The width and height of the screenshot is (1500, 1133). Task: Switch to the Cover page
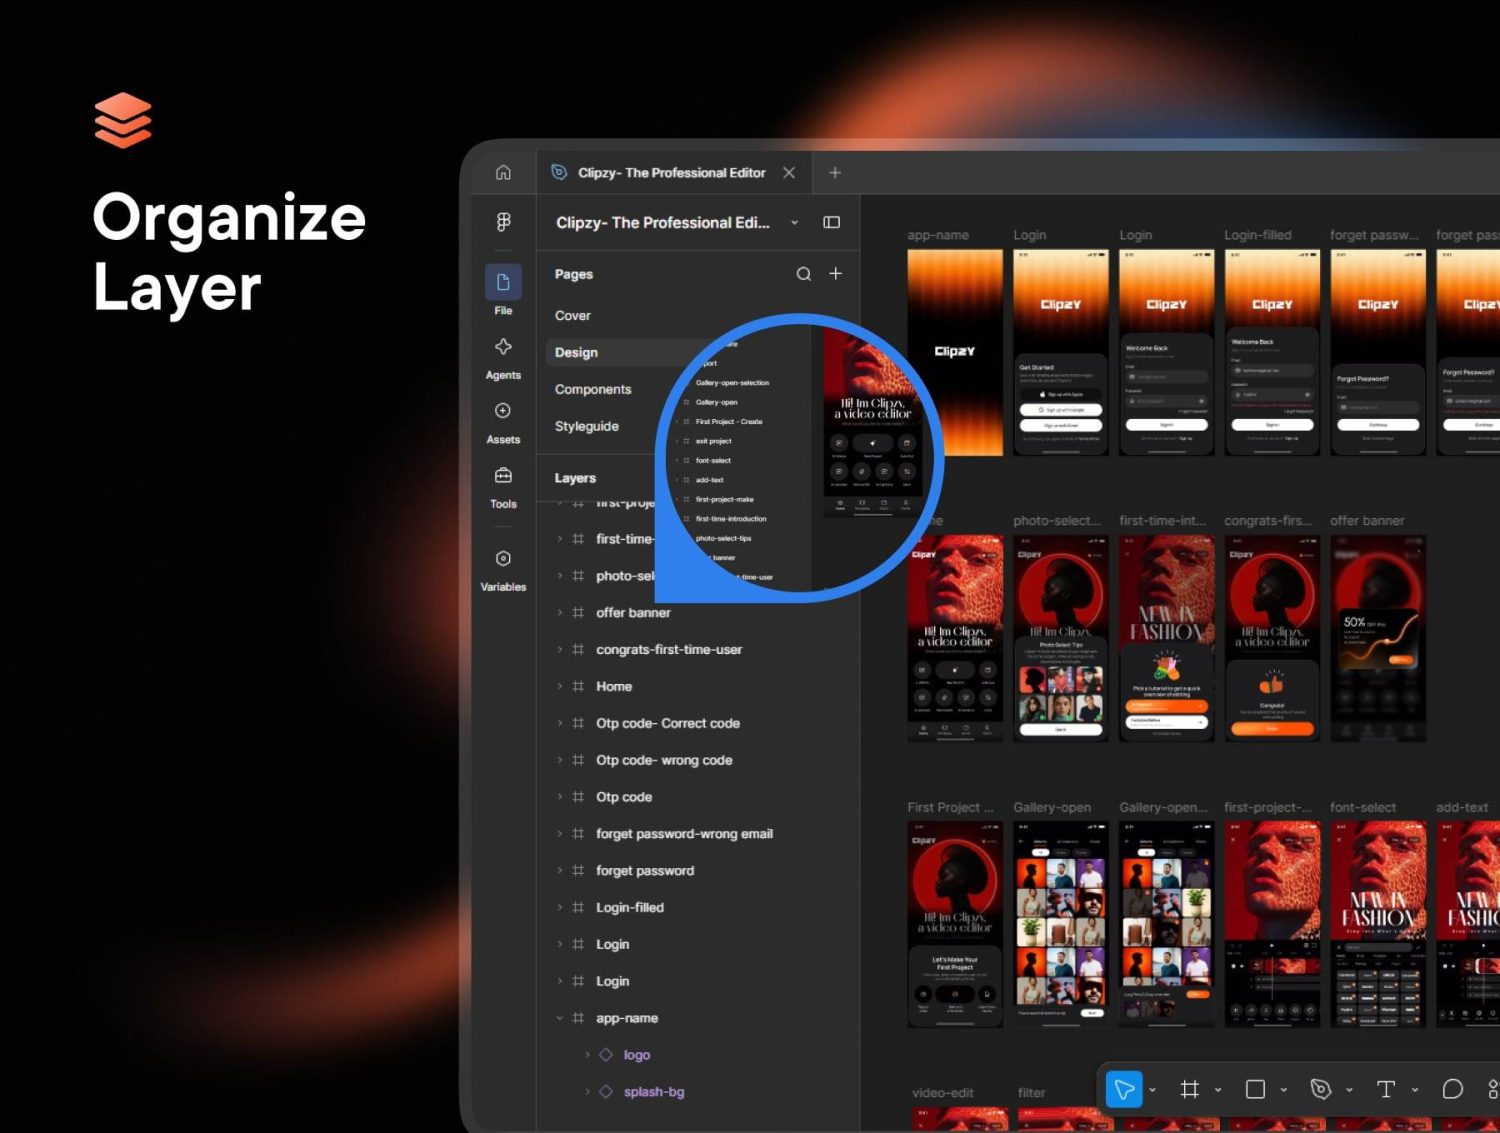point(573,316)
